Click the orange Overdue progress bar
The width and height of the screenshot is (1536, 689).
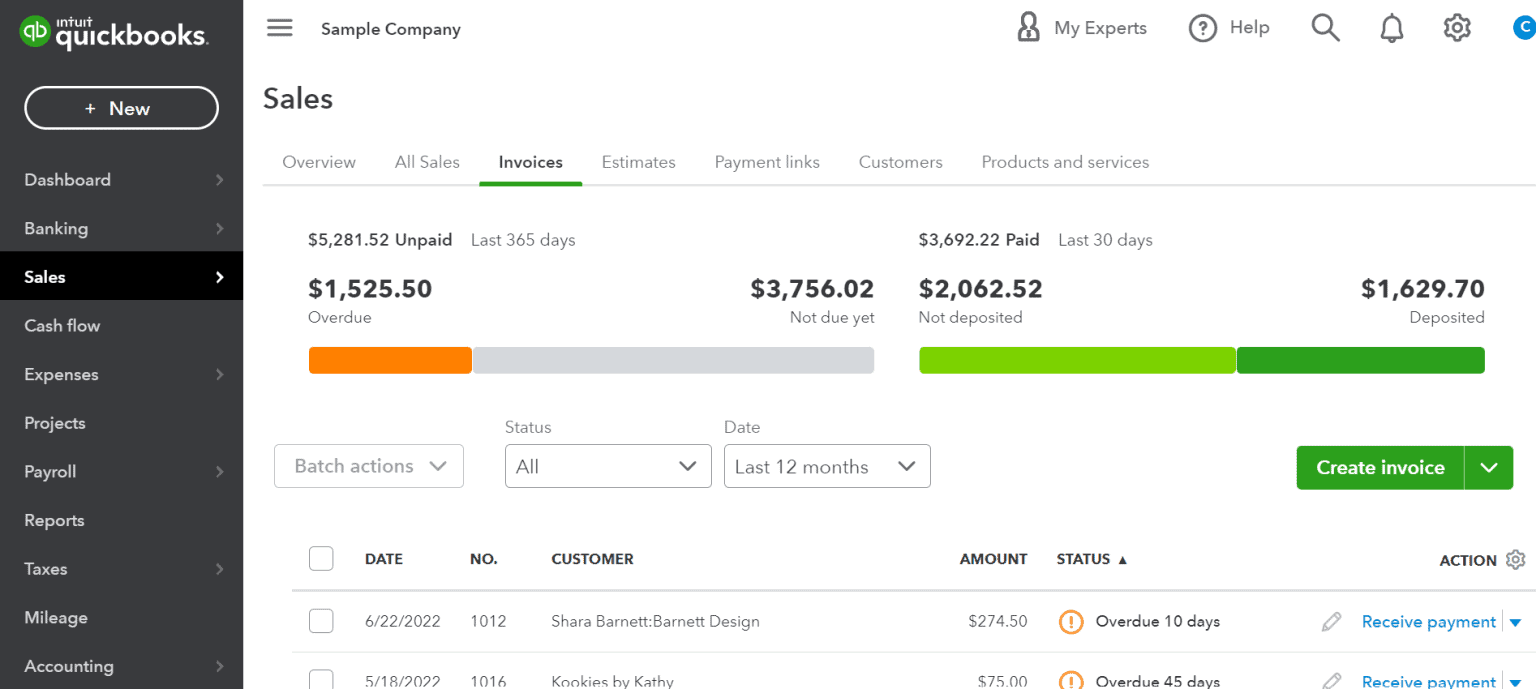coord(390,359)
